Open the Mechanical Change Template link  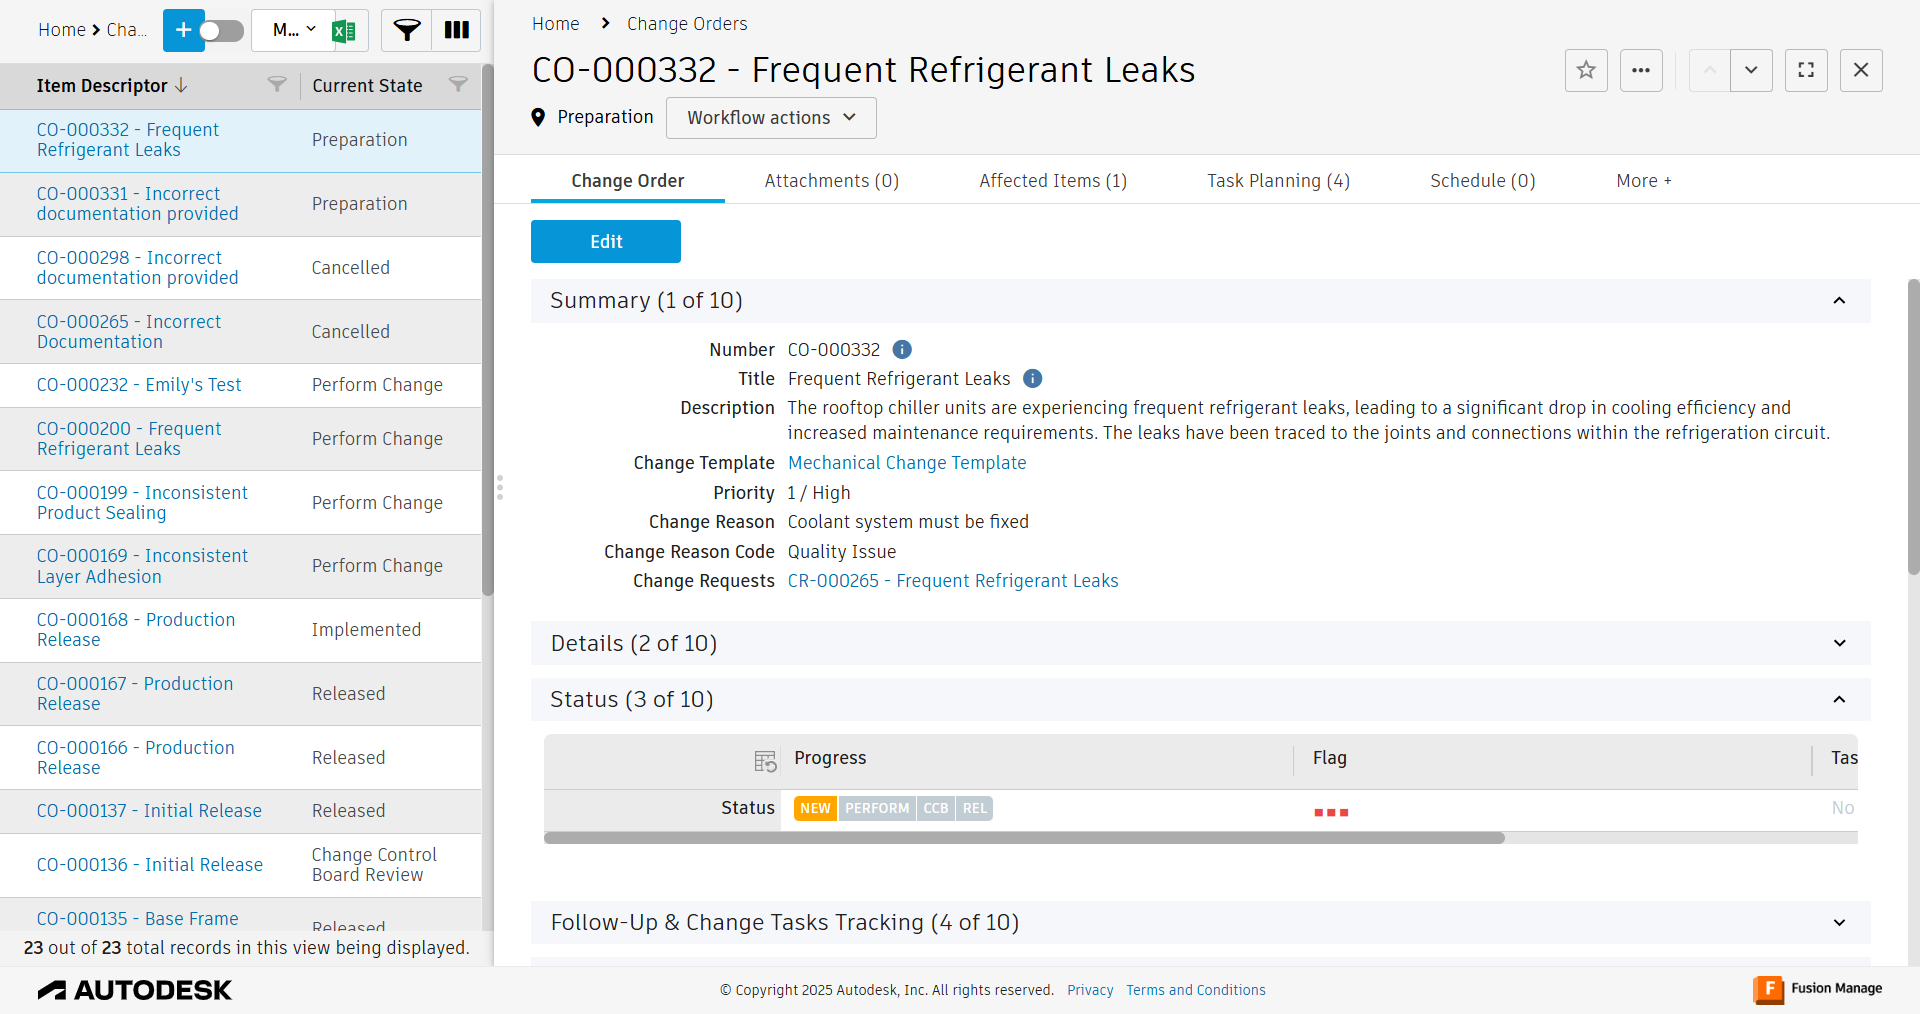[907, 463]
